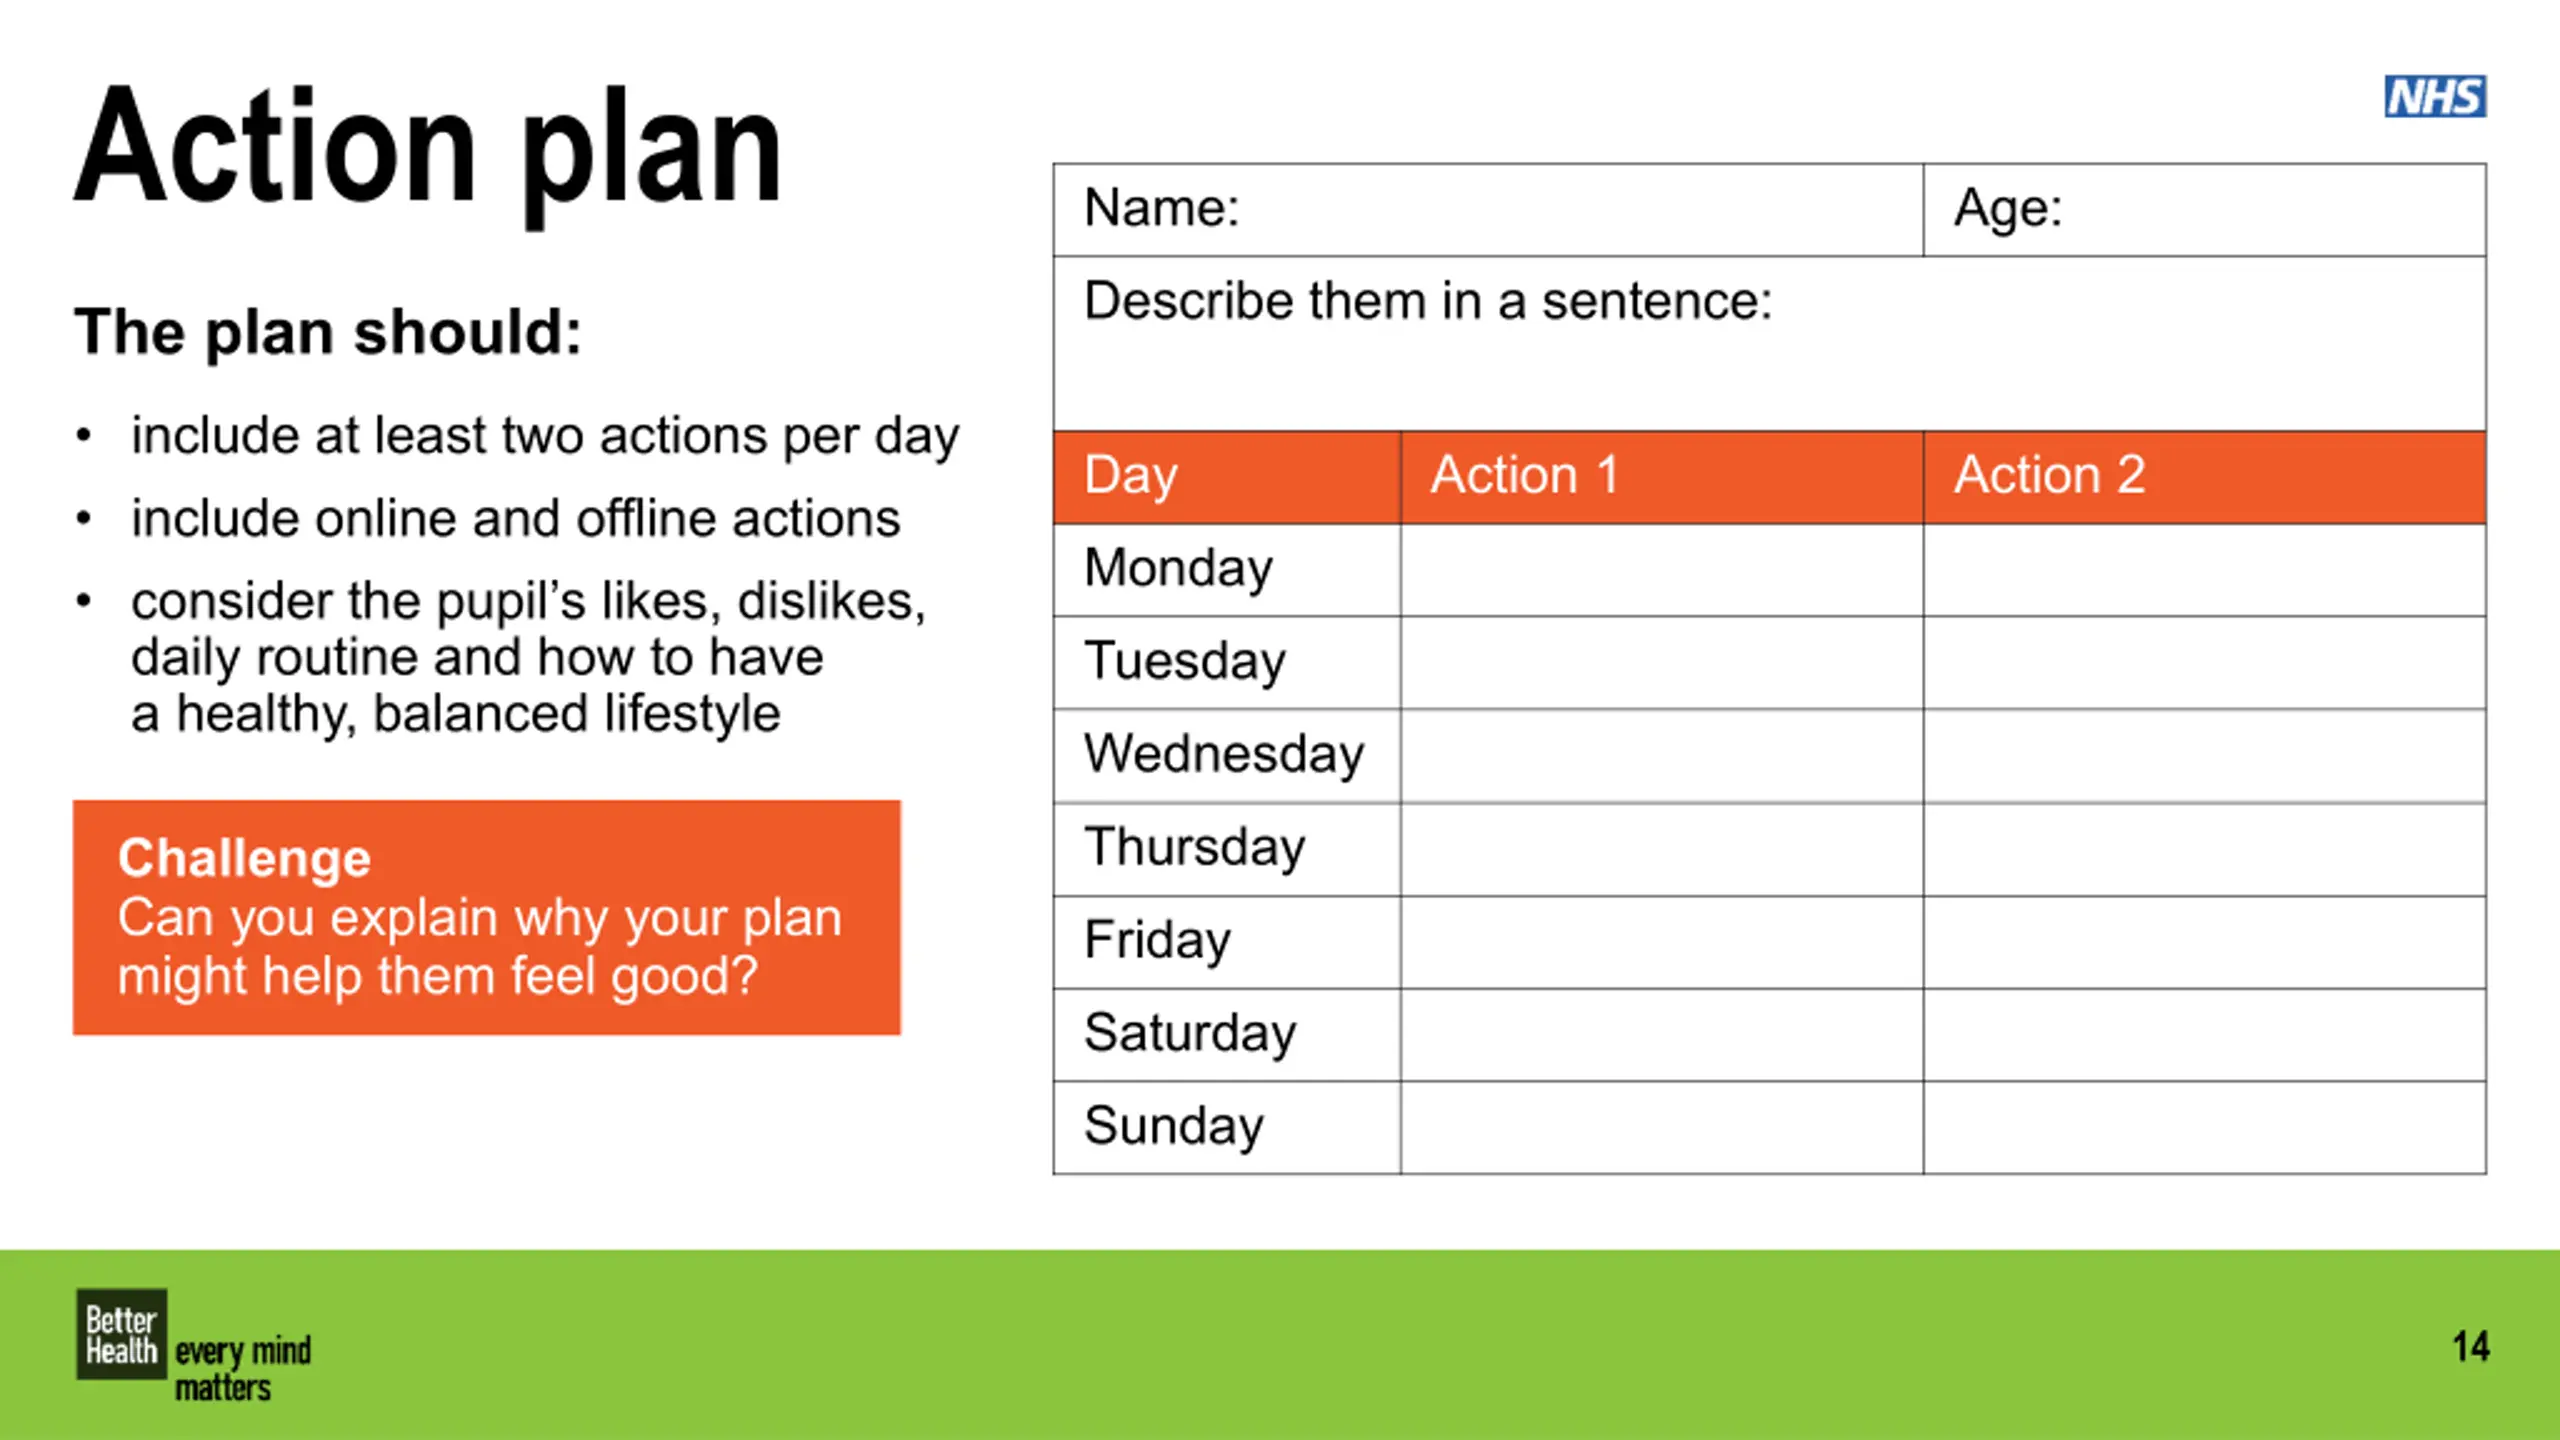
Task: Click the Wednesday row label
Action: click(1224, 755)
